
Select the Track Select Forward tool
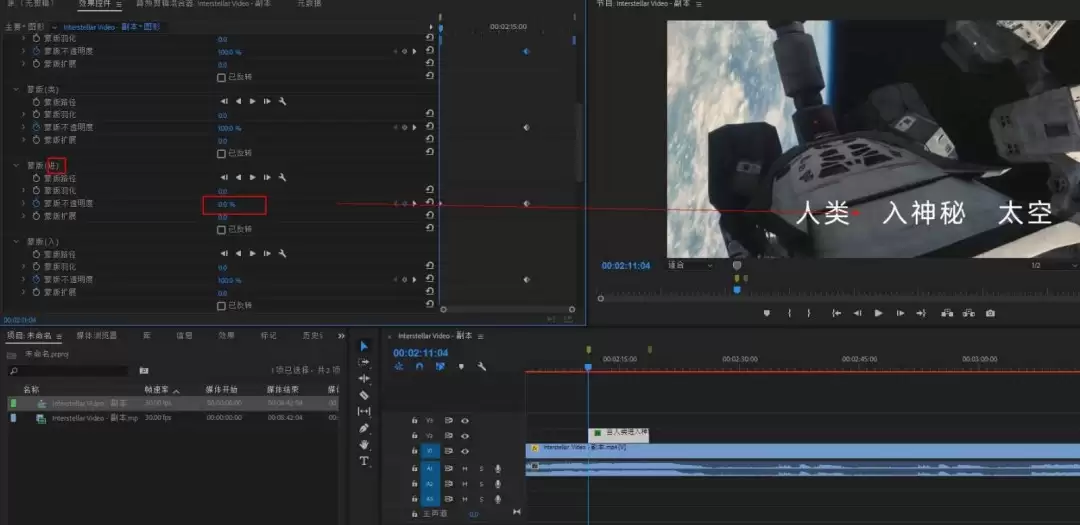click(x=364, y=362)
